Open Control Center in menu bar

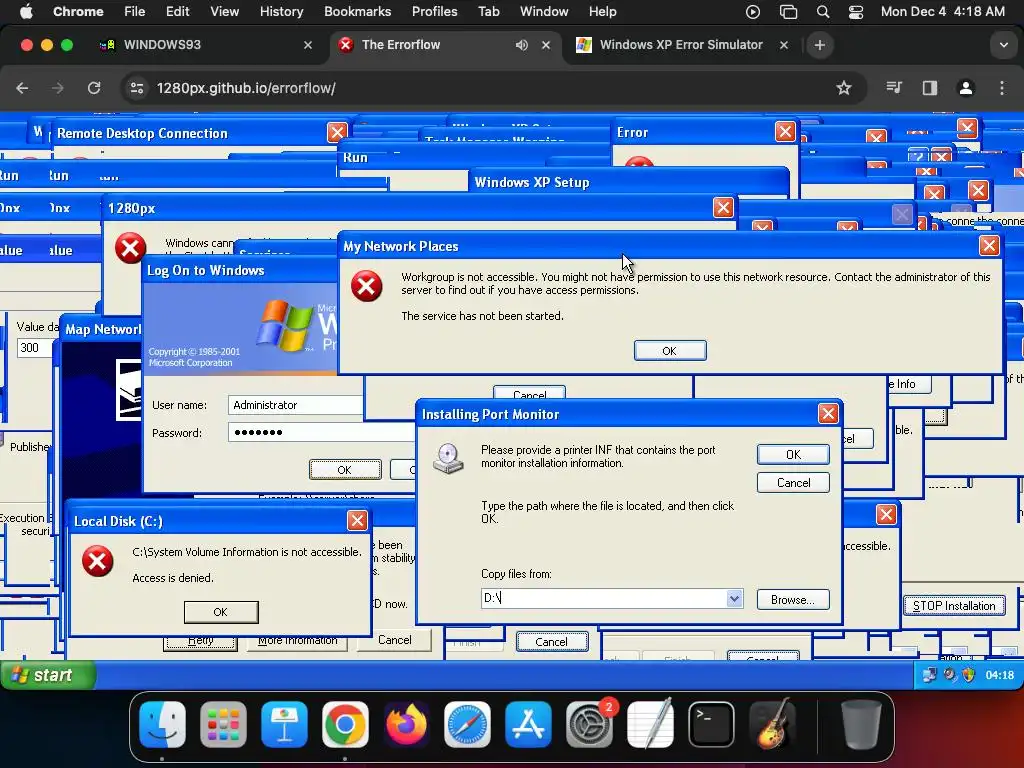pyautogui.click(x=856, y=12)
